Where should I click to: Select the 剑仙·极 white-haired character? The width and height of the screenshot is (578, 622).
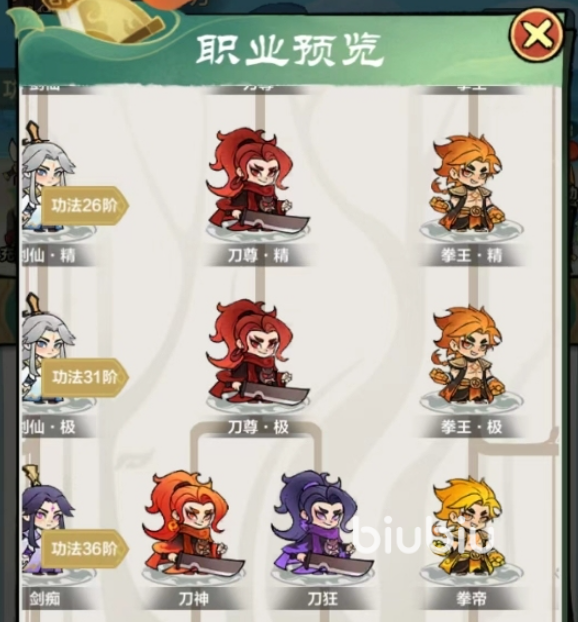pyautogui.click(x=46, y=351)
